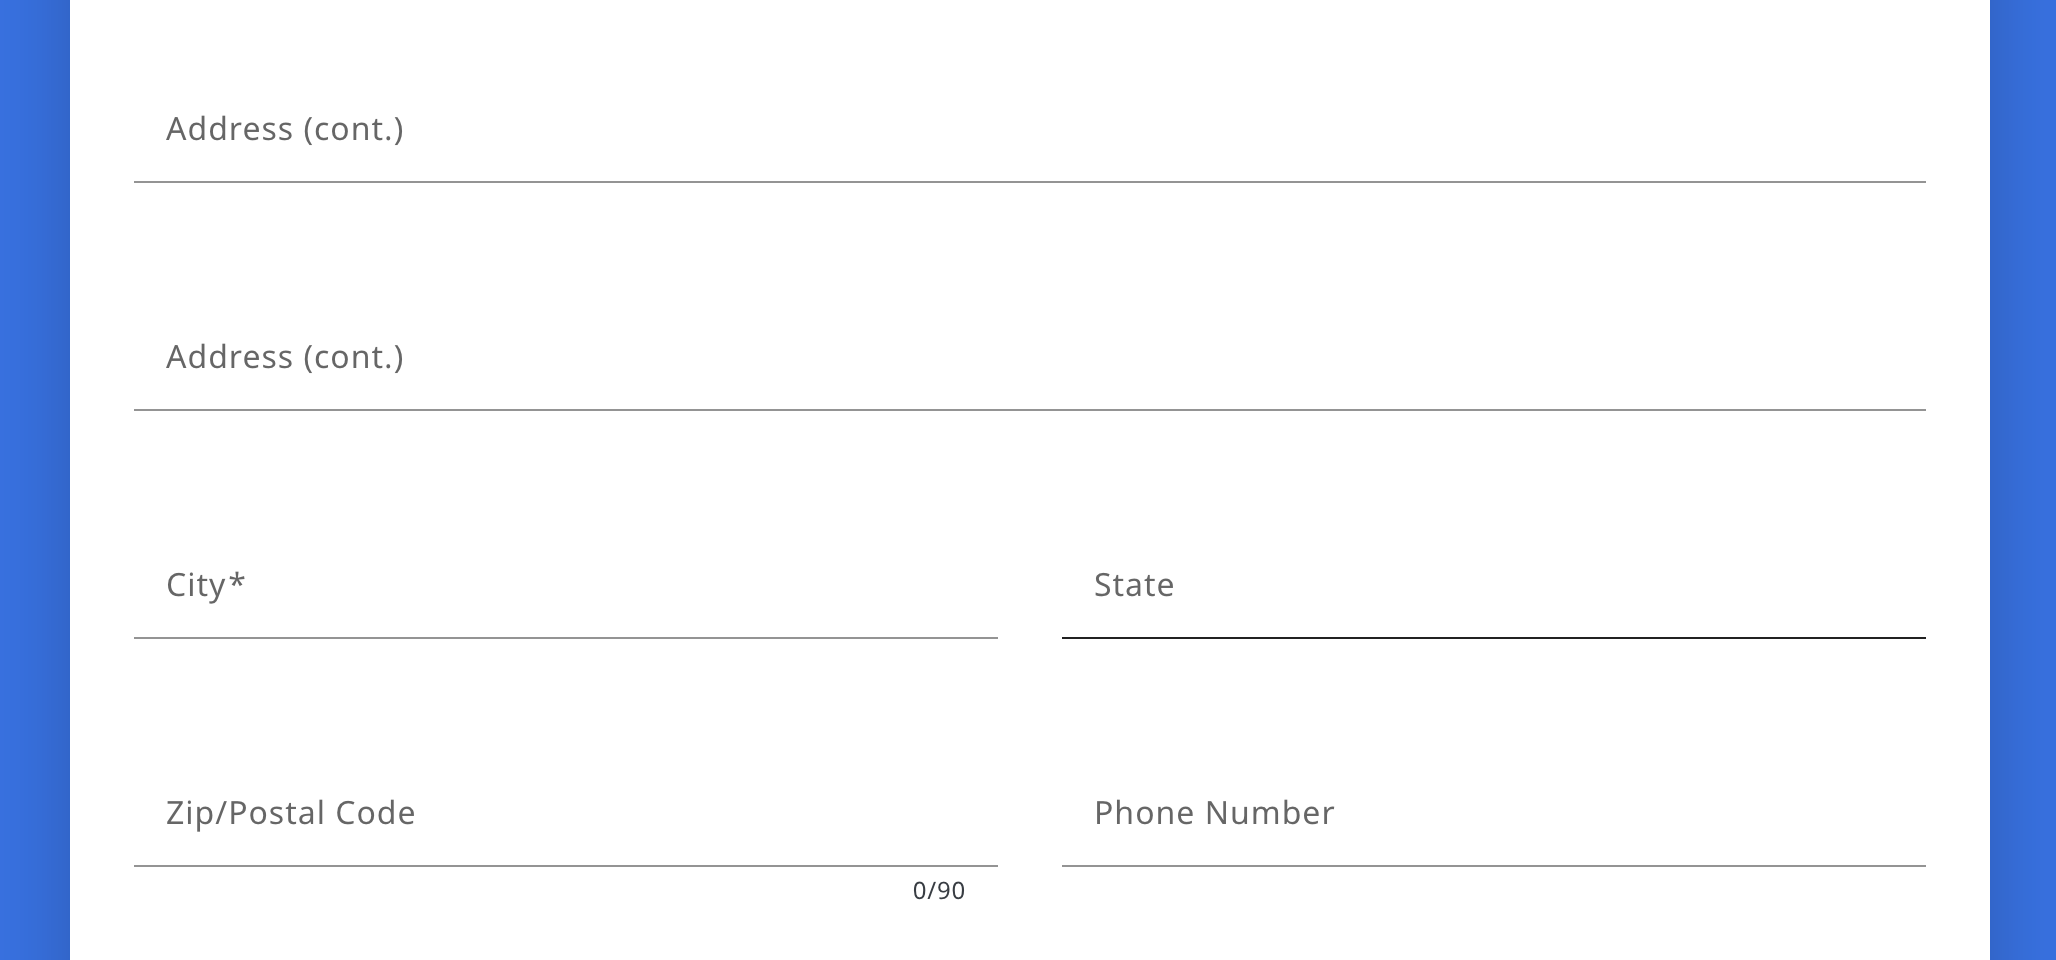Click the underline beneath Phone Number

click(x=1493, y=865)
